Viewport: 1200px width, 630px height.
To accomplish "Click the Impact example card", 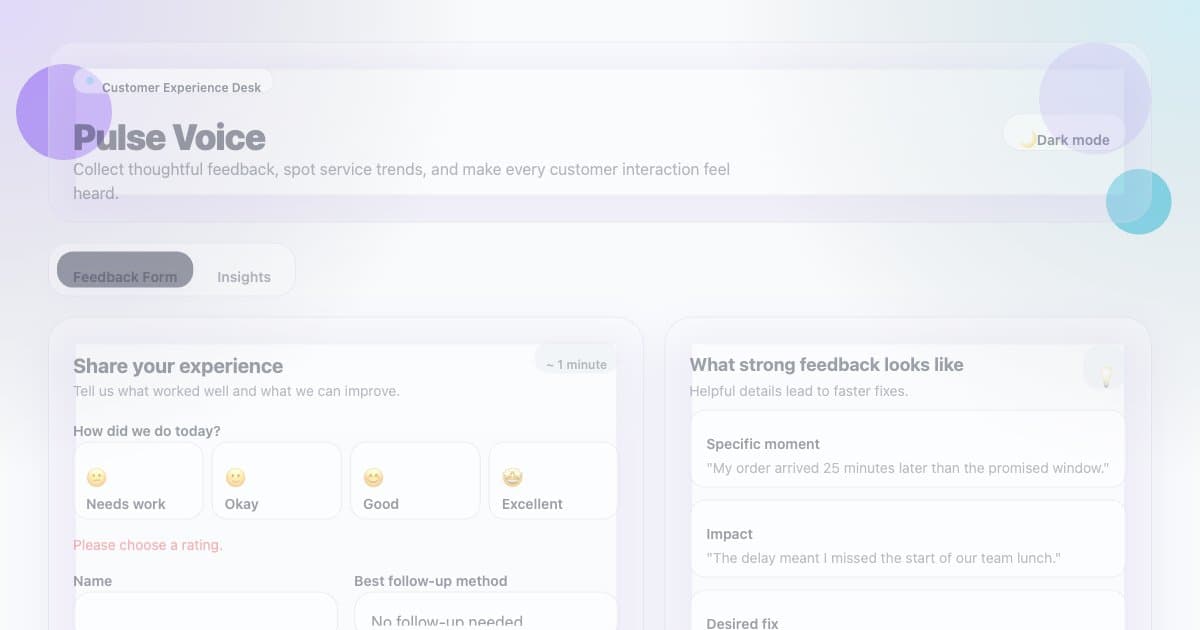I will [908, 540].
